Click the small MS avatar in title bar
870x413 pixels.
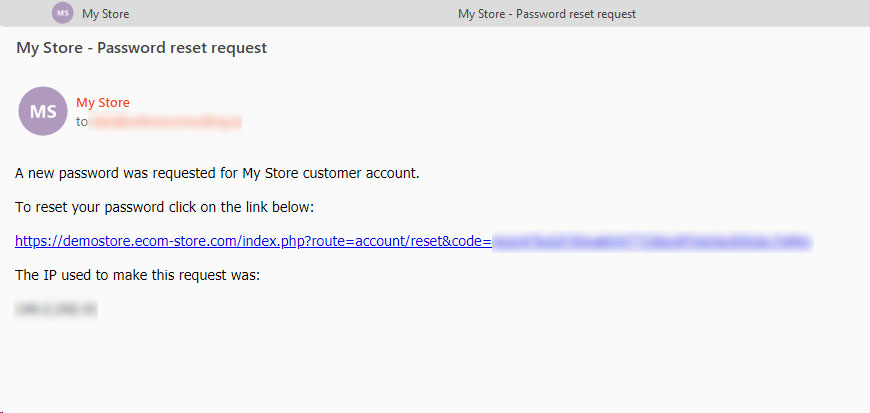point(63,13)
